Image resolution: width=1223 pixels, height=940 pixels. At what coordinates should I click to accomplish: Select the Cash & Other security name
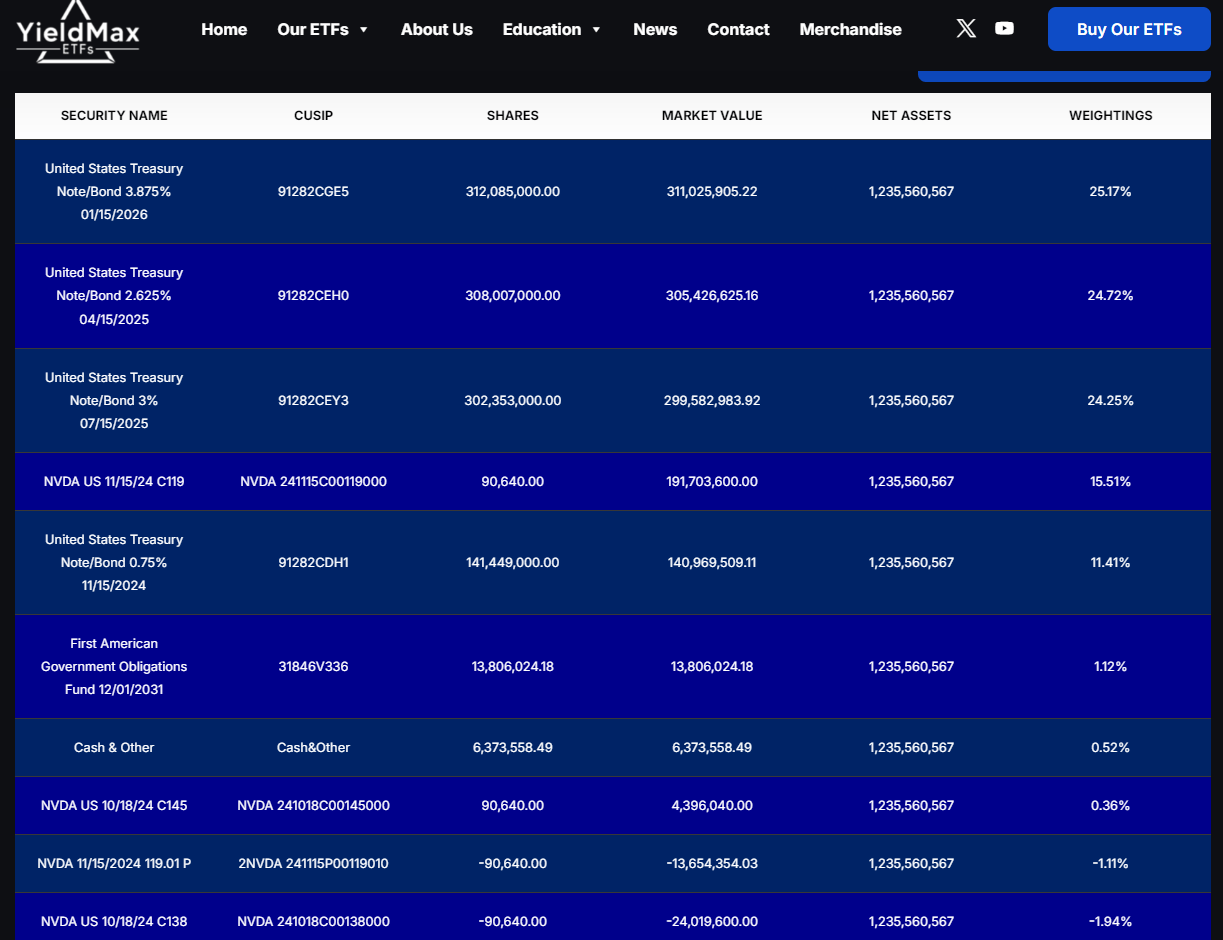pyautogui.click(x=114, y=748)
